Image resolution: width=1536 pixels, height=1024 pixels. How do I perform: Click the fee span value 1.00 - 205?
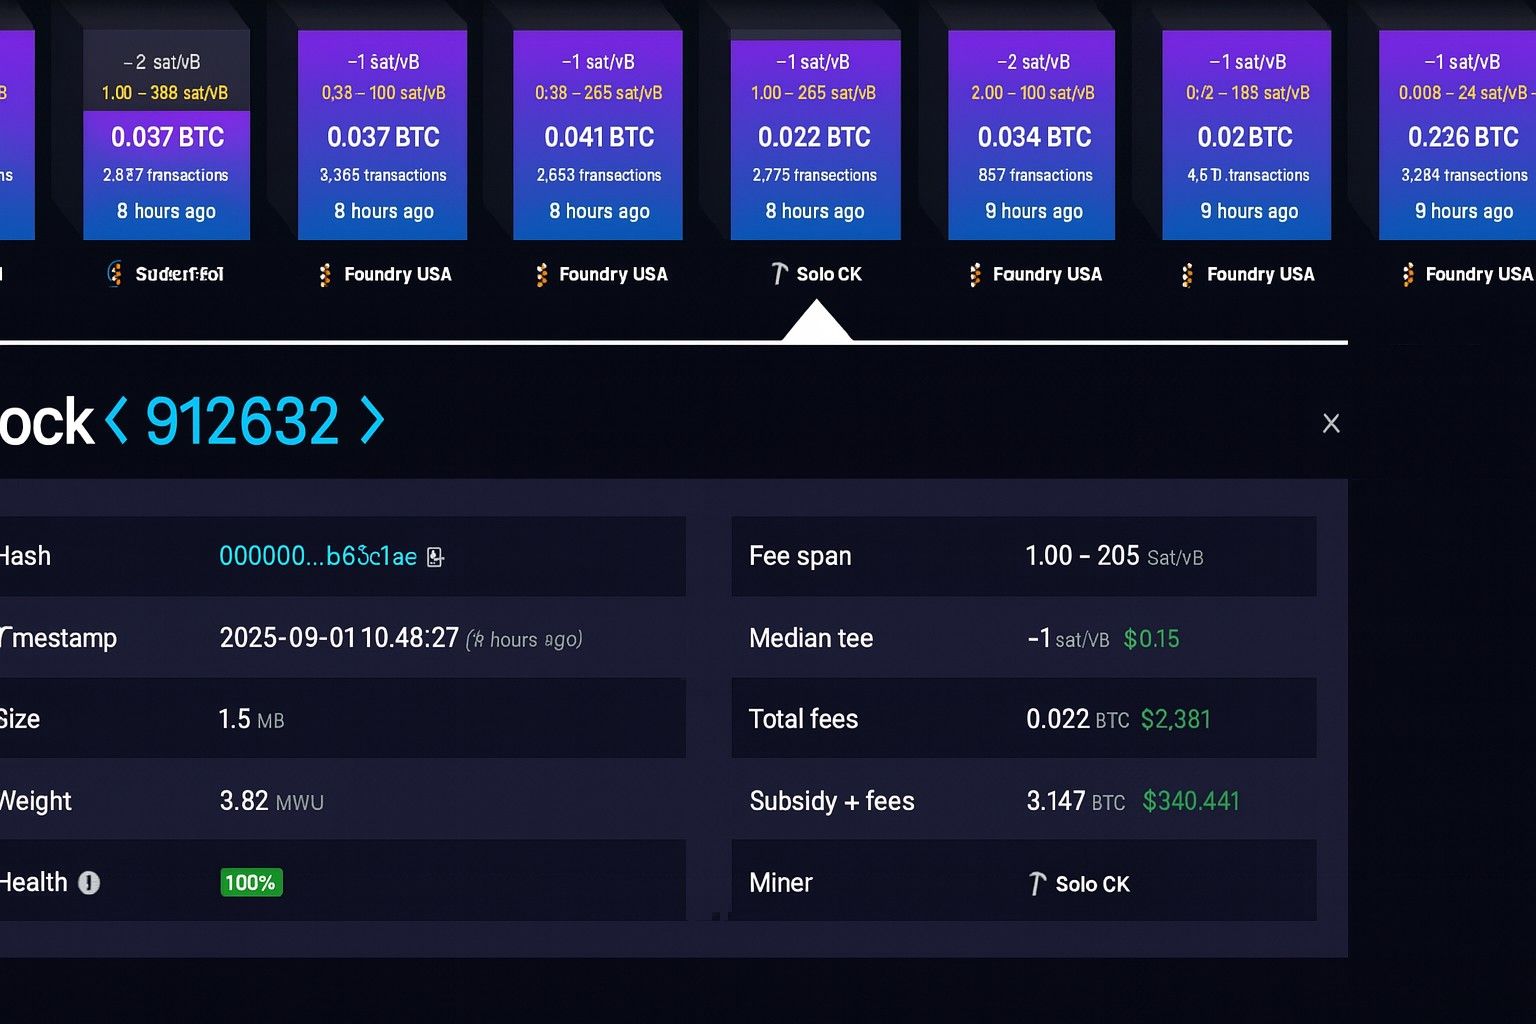click(1082, 556)
